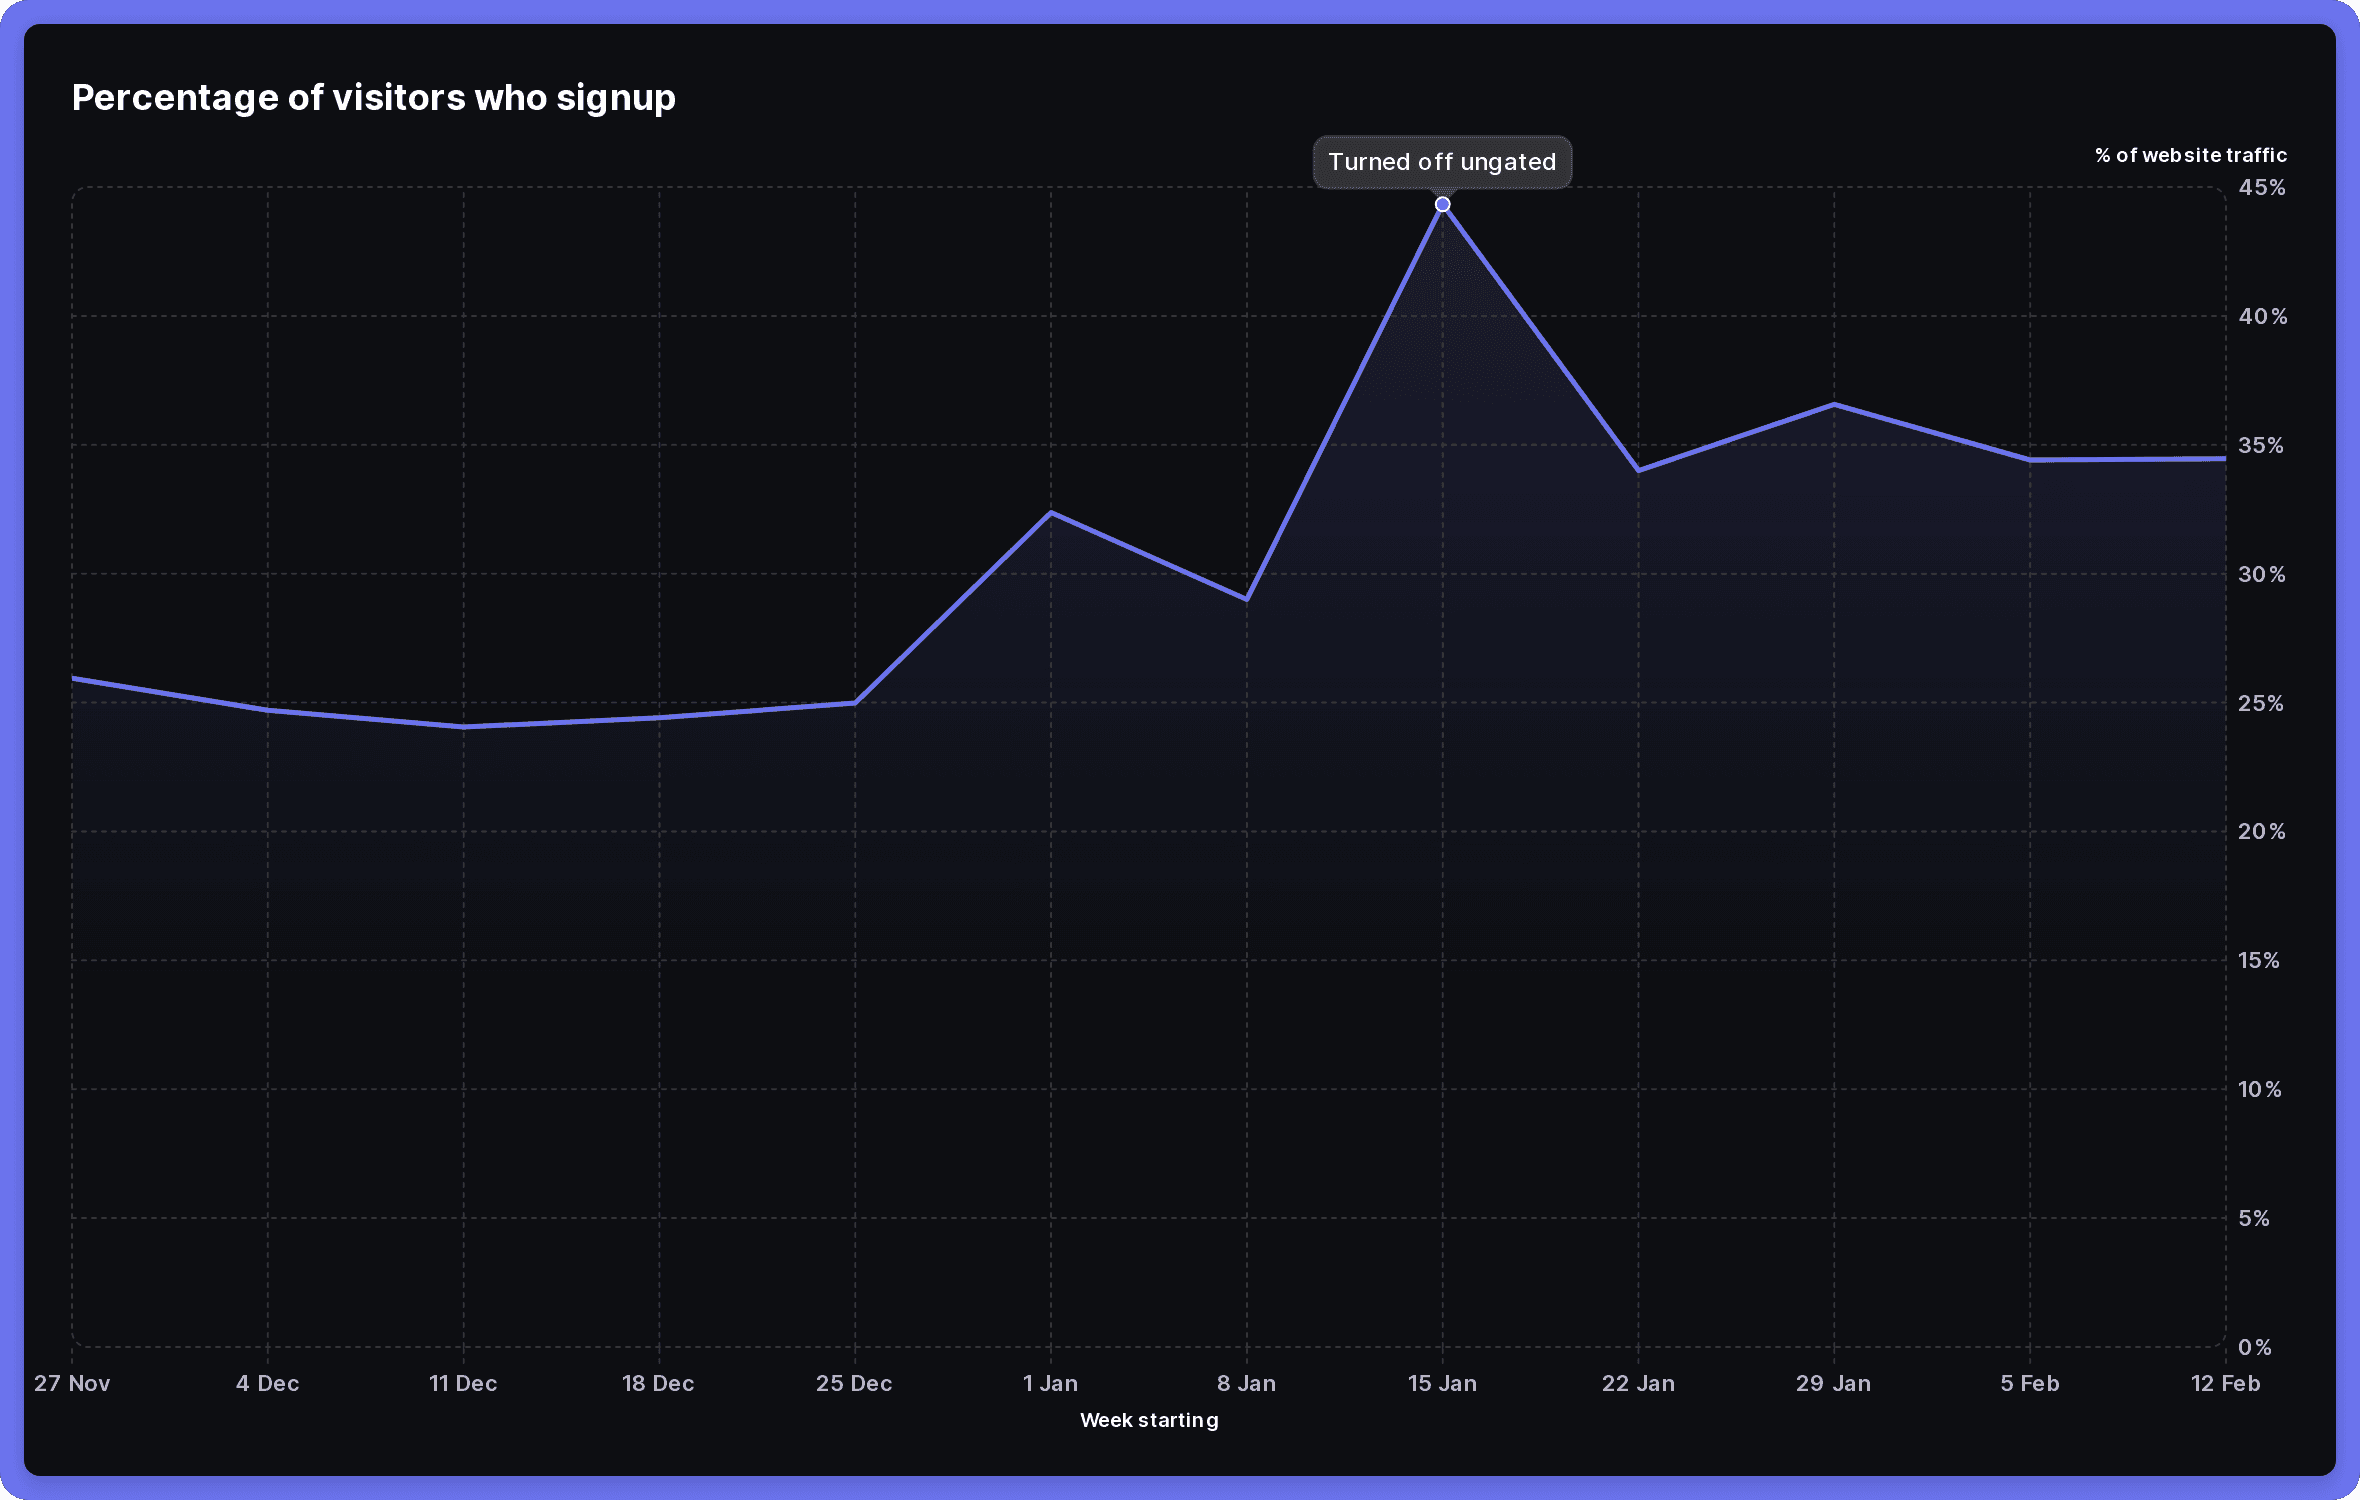Click the 'Turned off ungated' annotation label
This screenshot has width=2360, height=1500.
pyautogui.click(x=1441, y=161)
